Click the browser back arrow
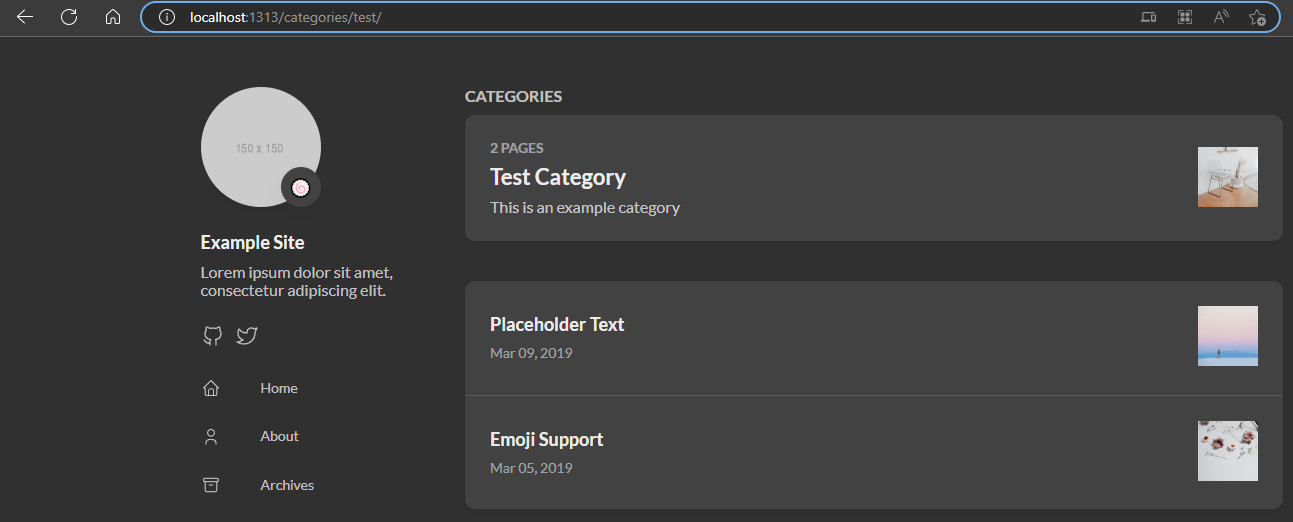 pyautogui.click(x=25, y=17)
